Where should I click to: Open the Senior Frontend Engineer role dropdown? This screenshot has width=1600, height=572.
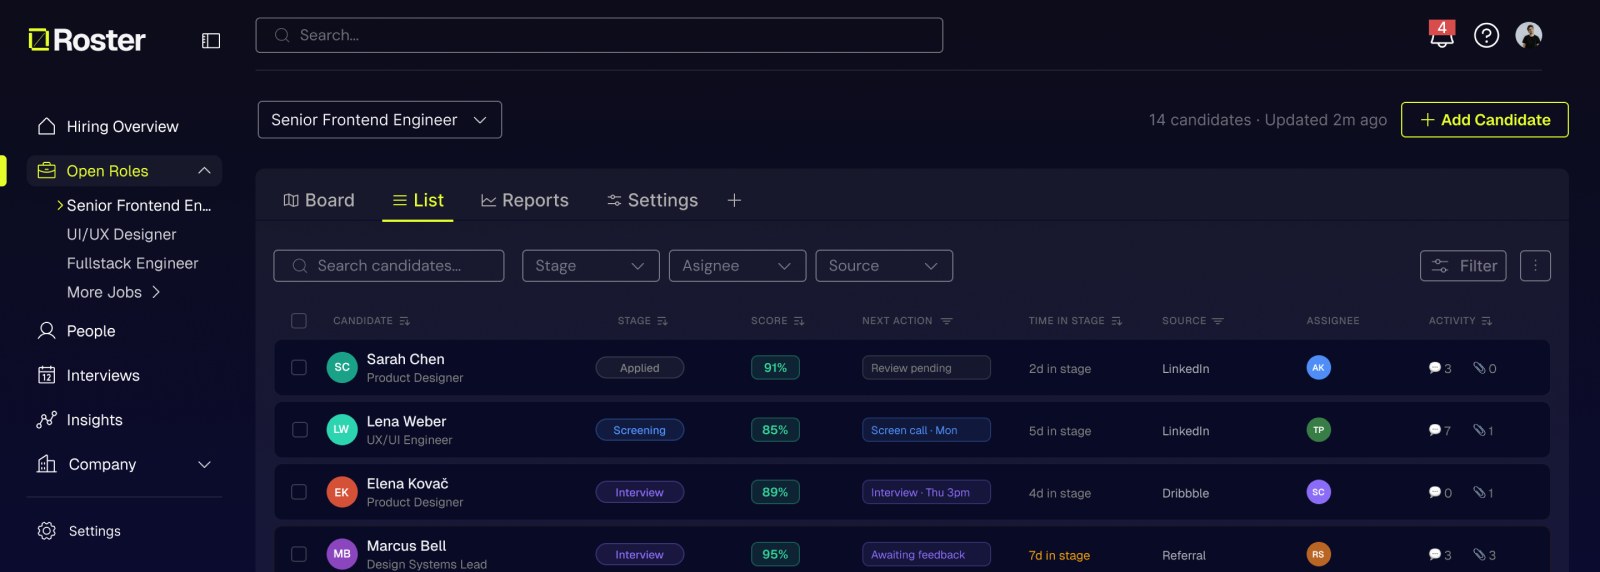pyautogui.click(x=380, y=120)
